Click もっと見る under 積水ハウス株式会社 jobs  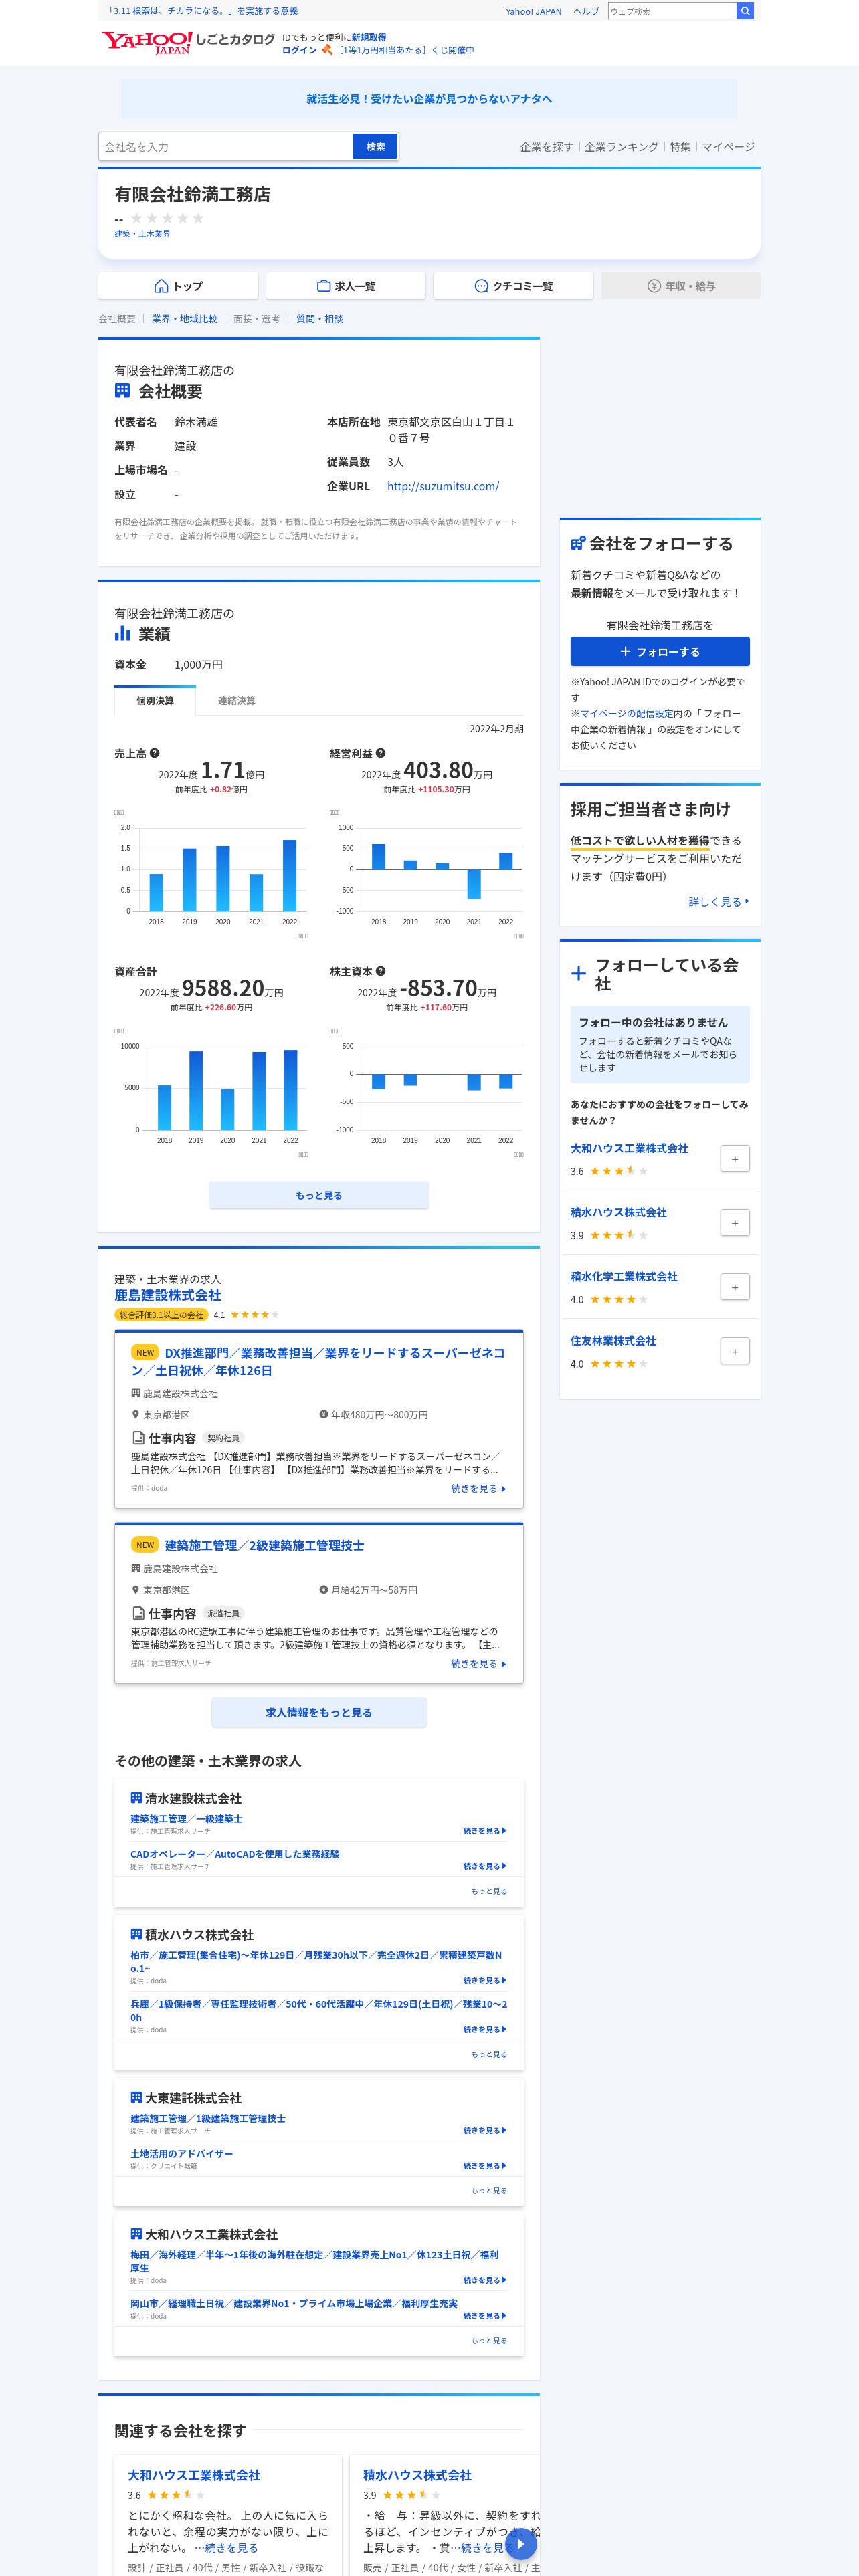point(489,2055)
